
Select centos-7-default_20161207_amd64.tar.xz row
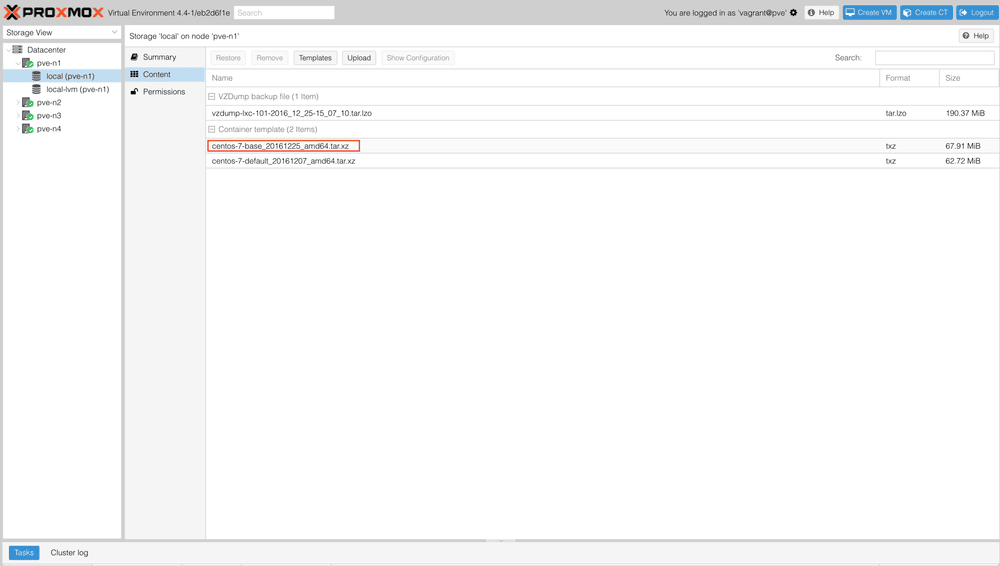pyautogui.click(x=602, y=161)
